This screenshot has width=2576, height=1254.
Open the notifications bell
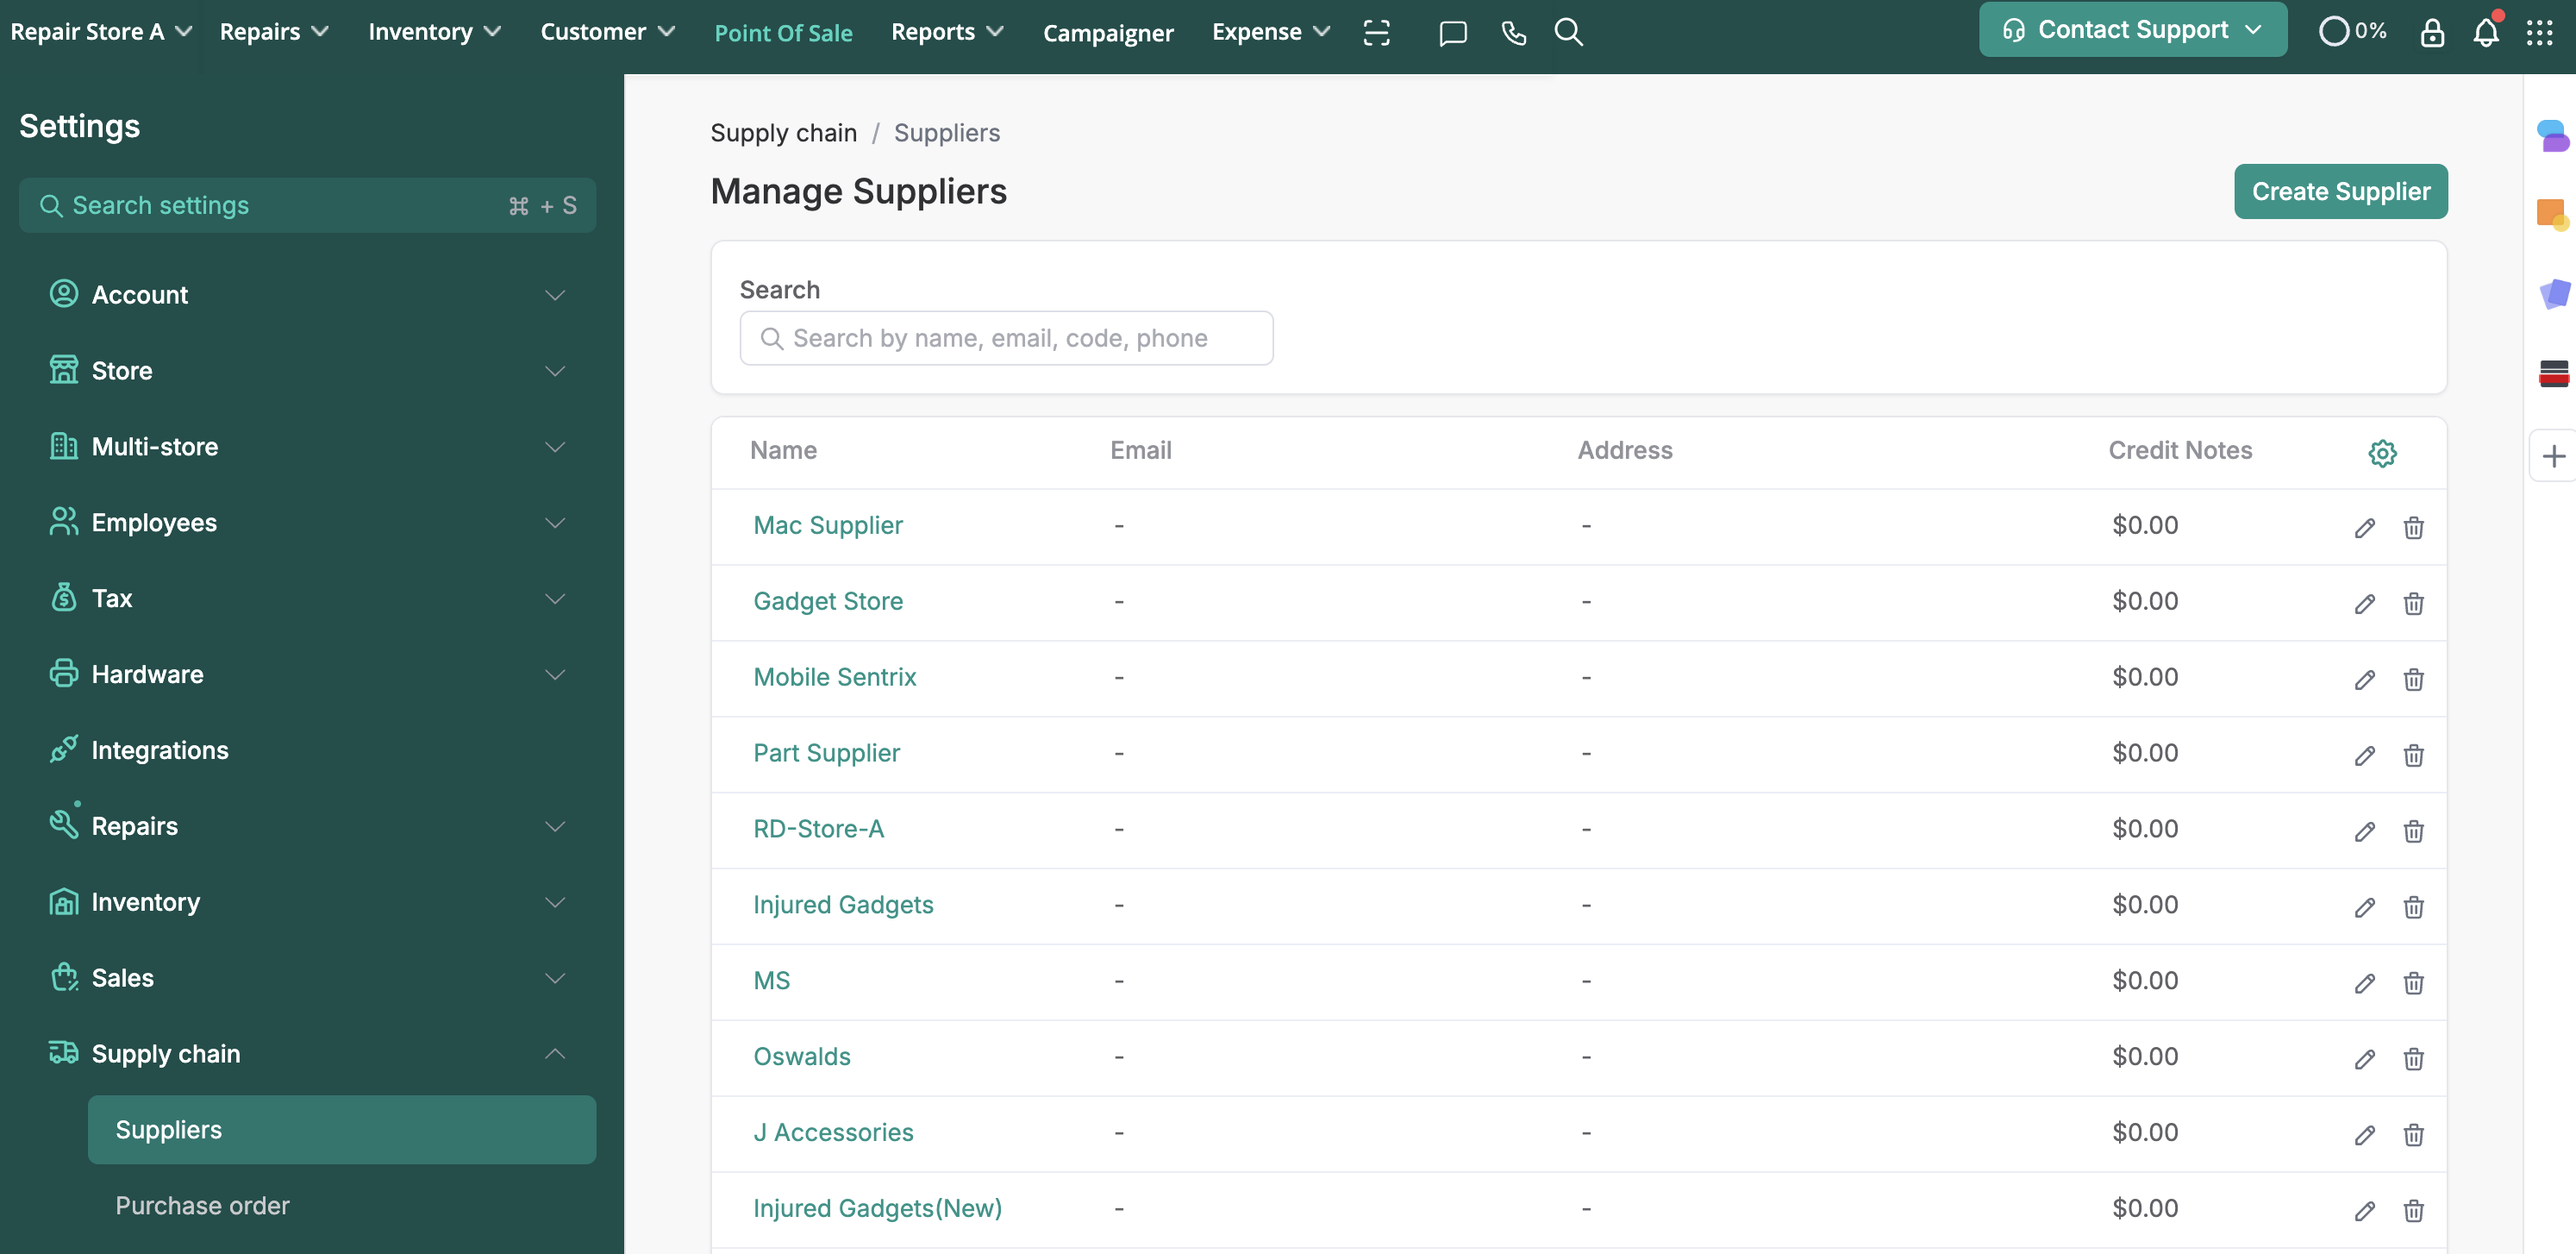(x=2485, y=33)
